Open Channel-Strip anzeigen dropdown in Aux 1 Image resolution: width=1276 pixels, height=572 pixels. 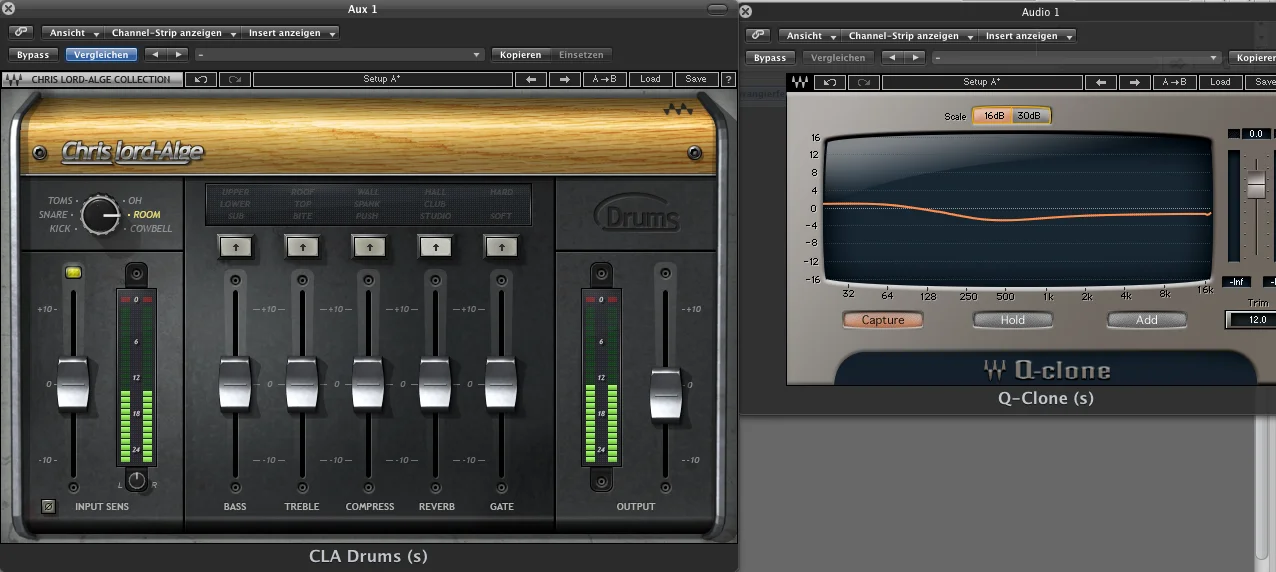click(x=174, y=33)
